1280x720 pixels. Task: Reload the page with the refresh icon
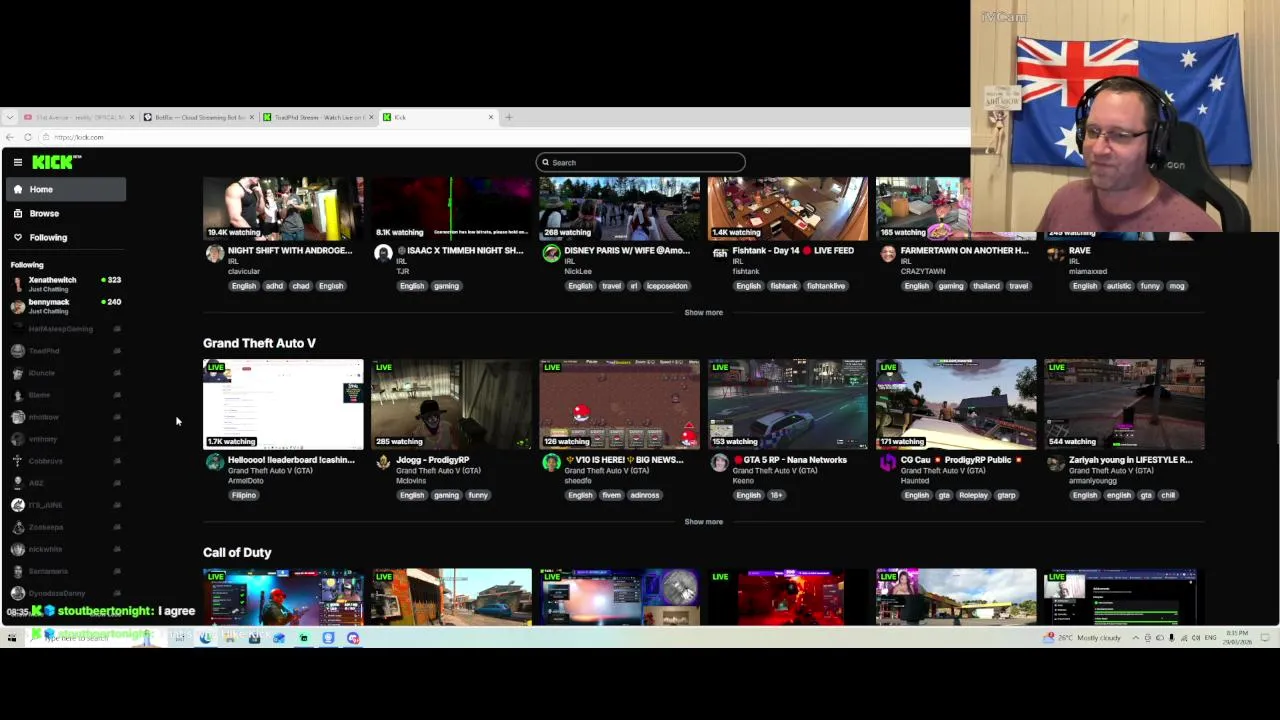[x=27, y=137]
